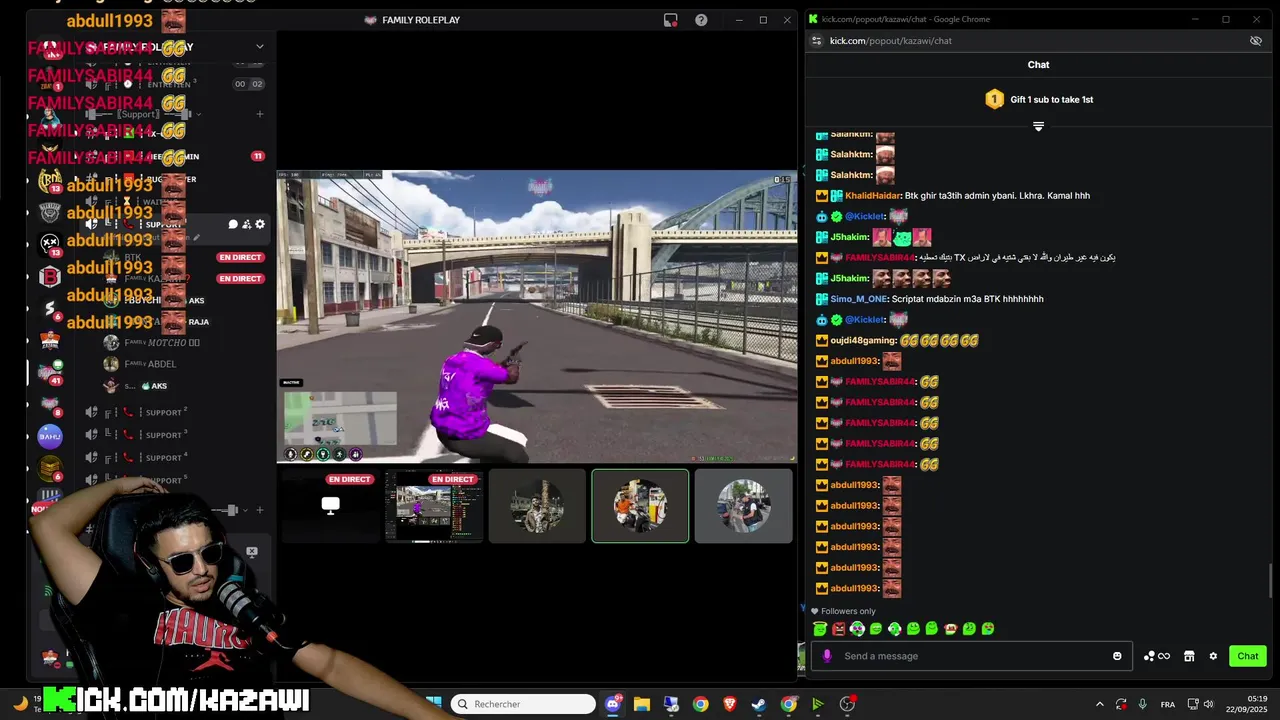This screenshot has height=720, width=1280.
Task: Open the Discord help question-mark icon
Action: [701, 20]
